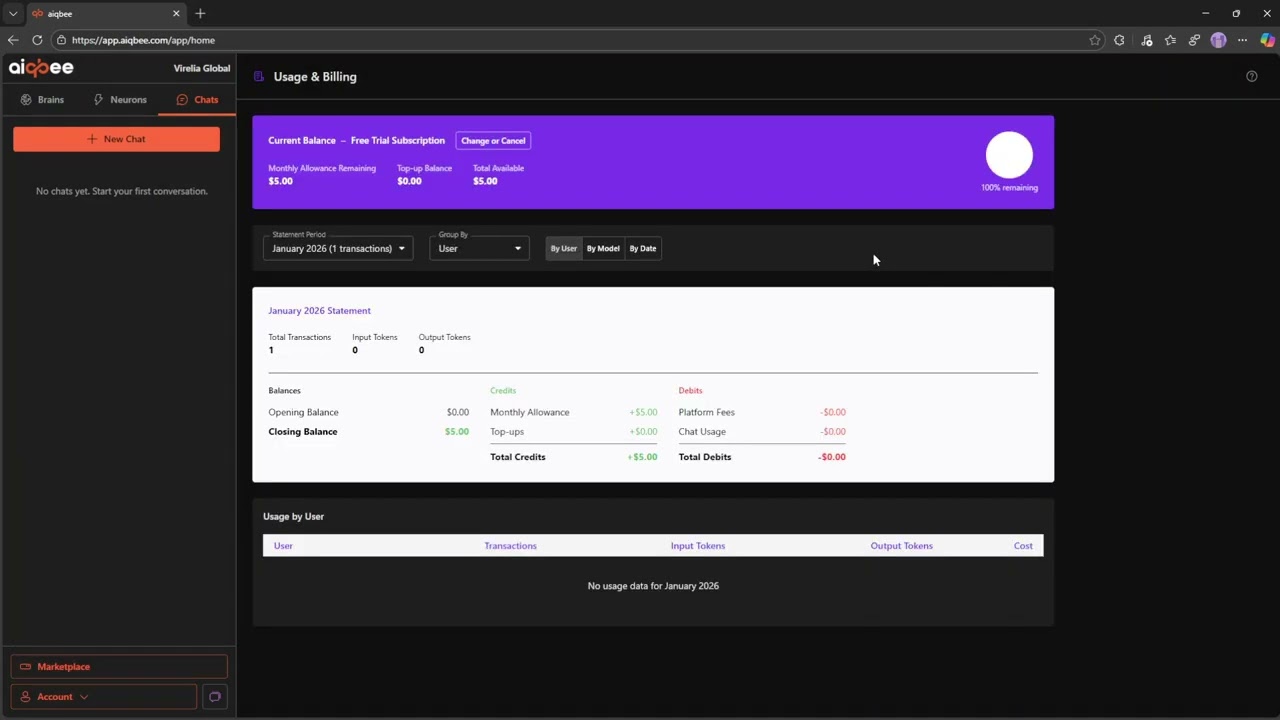
Task: Click the Top-ups credit row
Action: [x=574, y=432]
